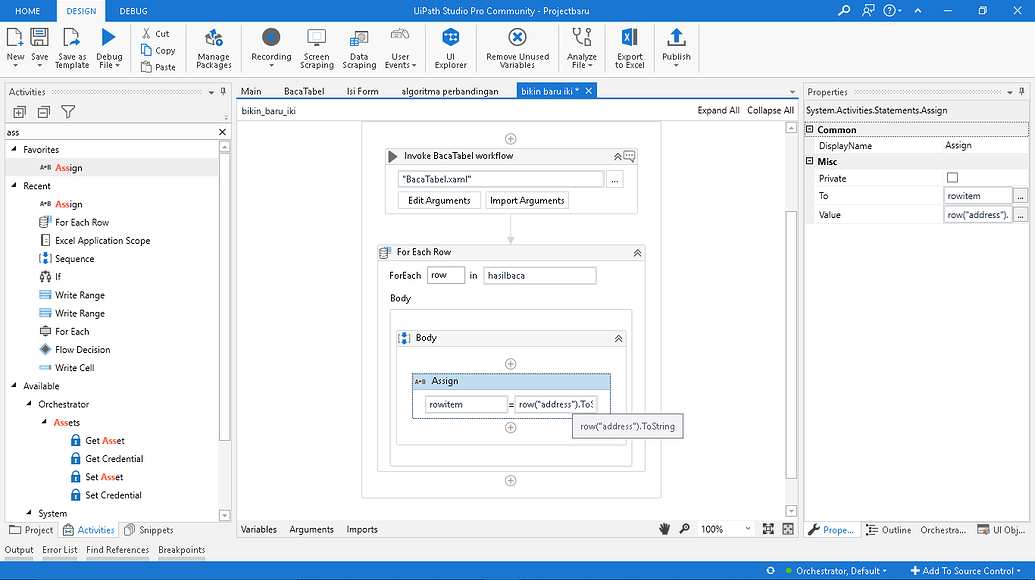Click the Cut scissors icon

tap(147, 33)
